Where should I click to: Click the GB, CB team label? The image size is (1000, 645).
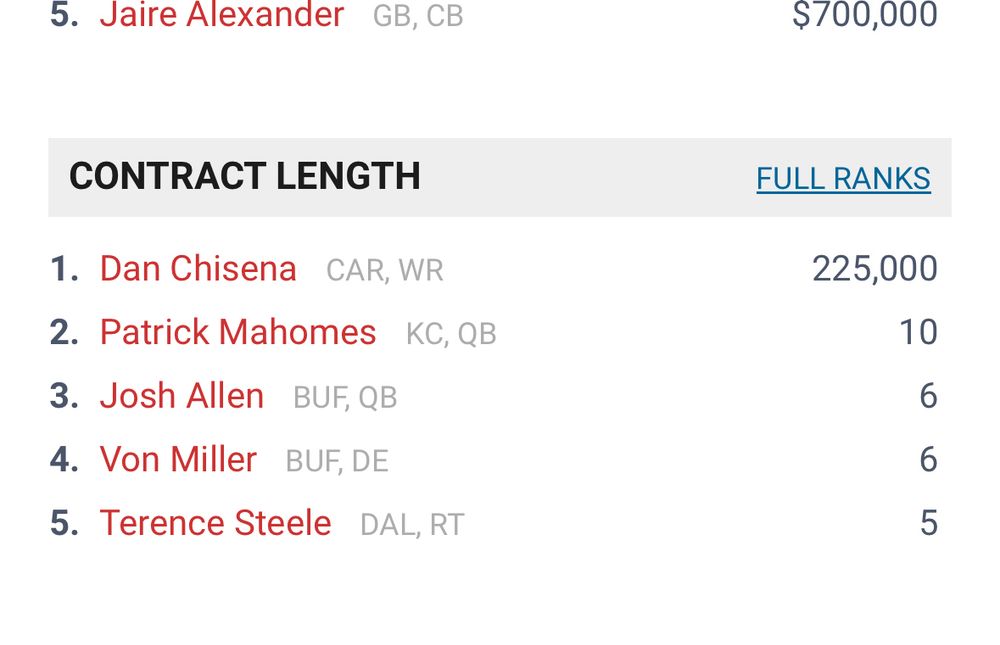[x=418, y=17]
